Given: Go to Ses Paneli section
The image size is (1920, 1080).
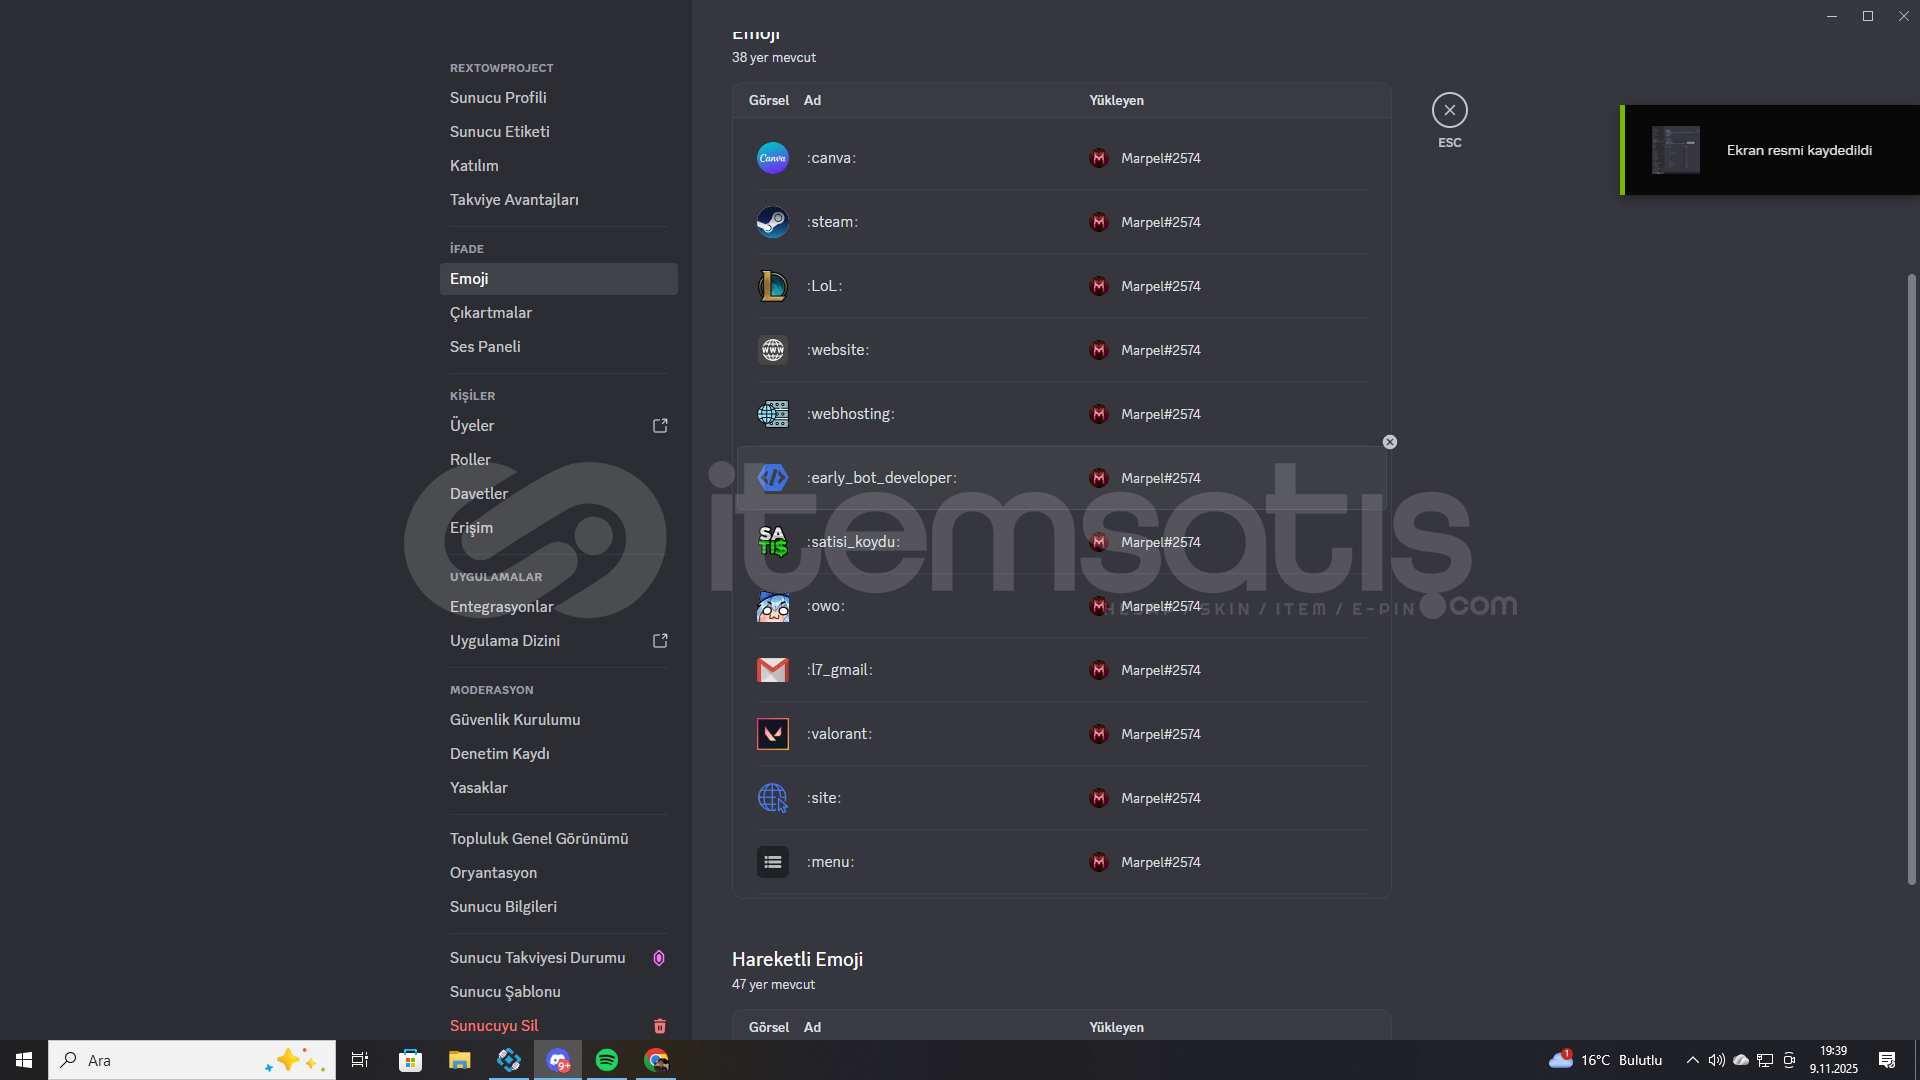Looking at the screenshot, I should coord(485,347).
